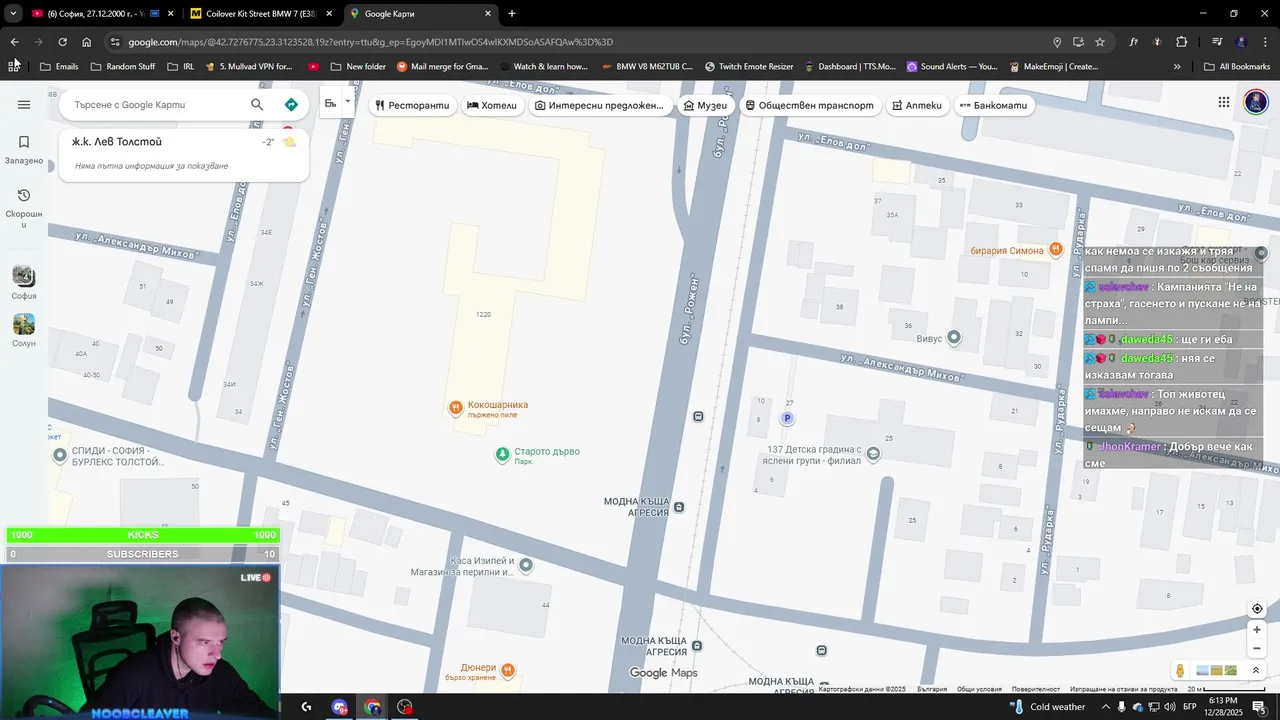Click the address bar URL
Screen dimensions: 1280x720
(x=370, y=42)
